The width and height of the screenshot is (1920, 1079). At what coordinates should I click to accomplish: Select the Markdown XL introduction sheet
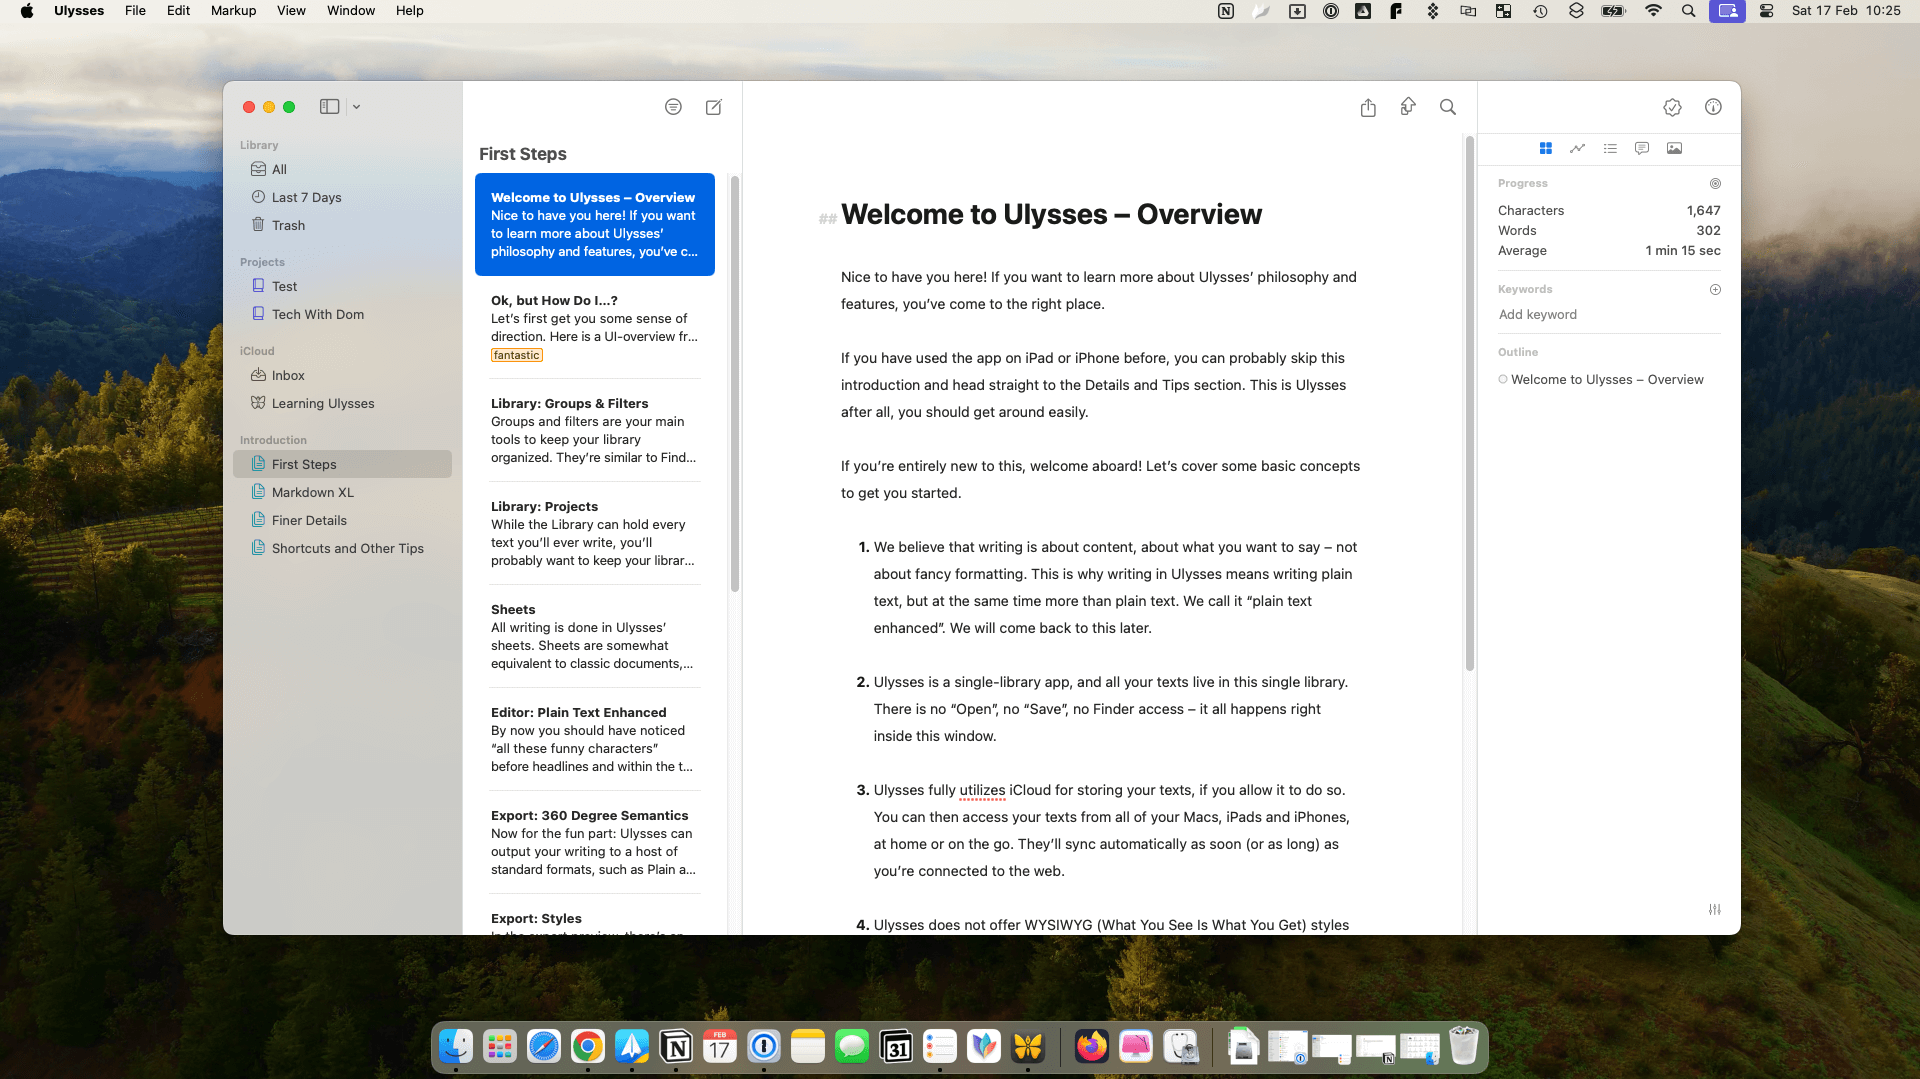(313, 492)
